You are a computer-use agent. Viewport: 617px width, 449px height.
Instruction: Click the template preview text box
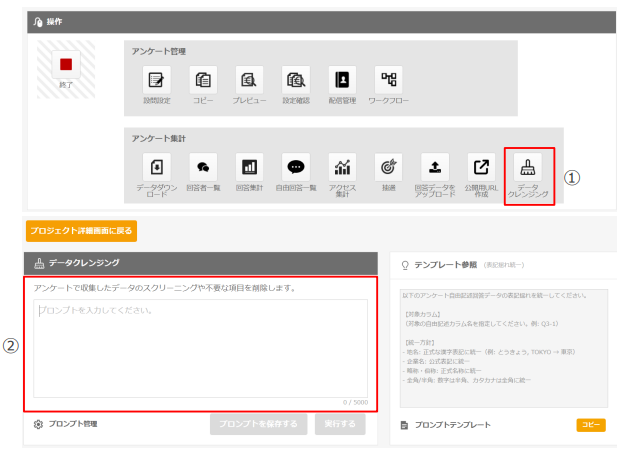pos(504,349)
